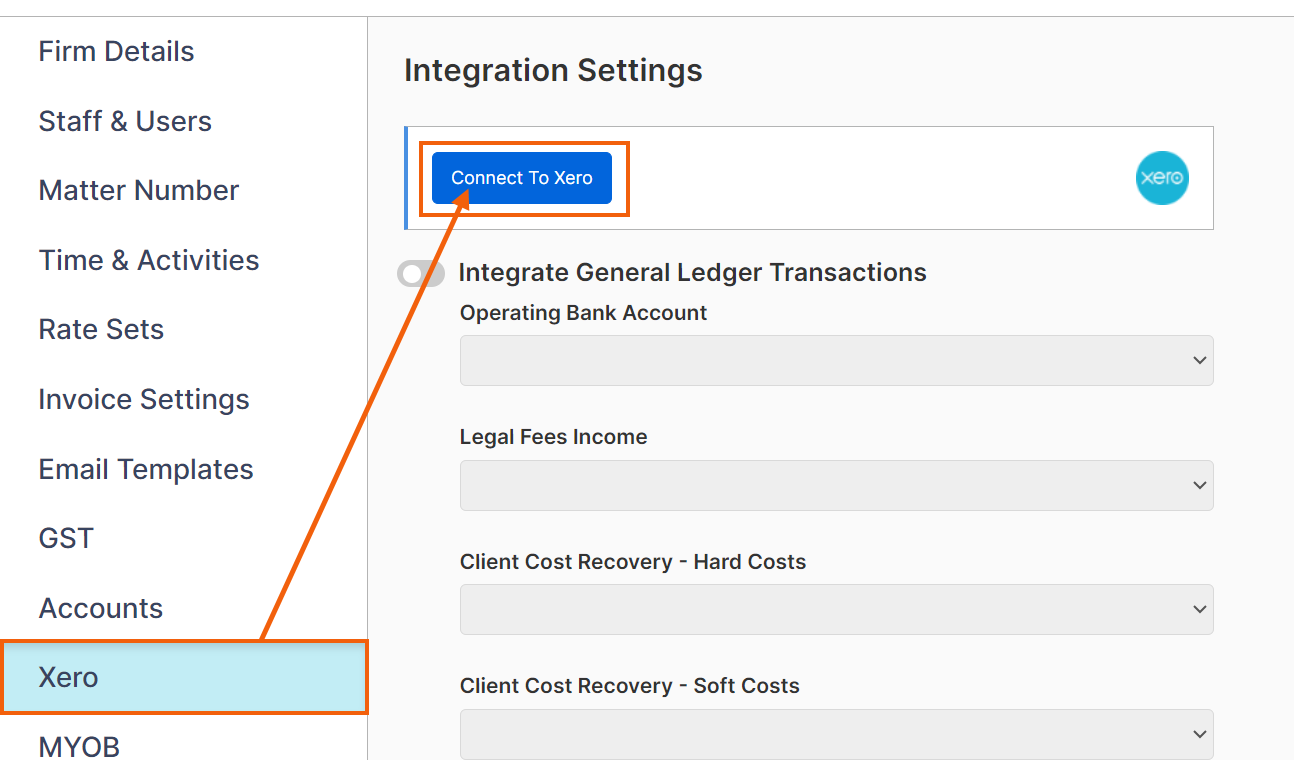Screen dimensions: 1294x760
Task: Select Rate Sets menu item
Action: tap(101, 329)
